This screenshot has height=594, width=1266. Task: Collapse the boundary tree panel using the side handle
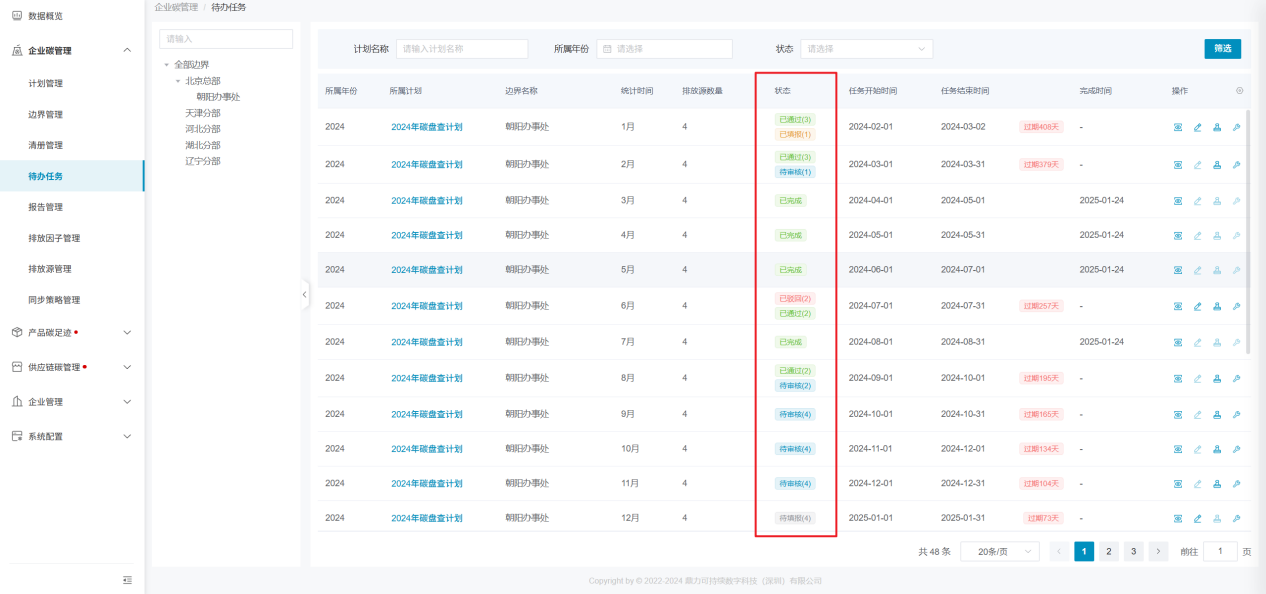[304, 295]
